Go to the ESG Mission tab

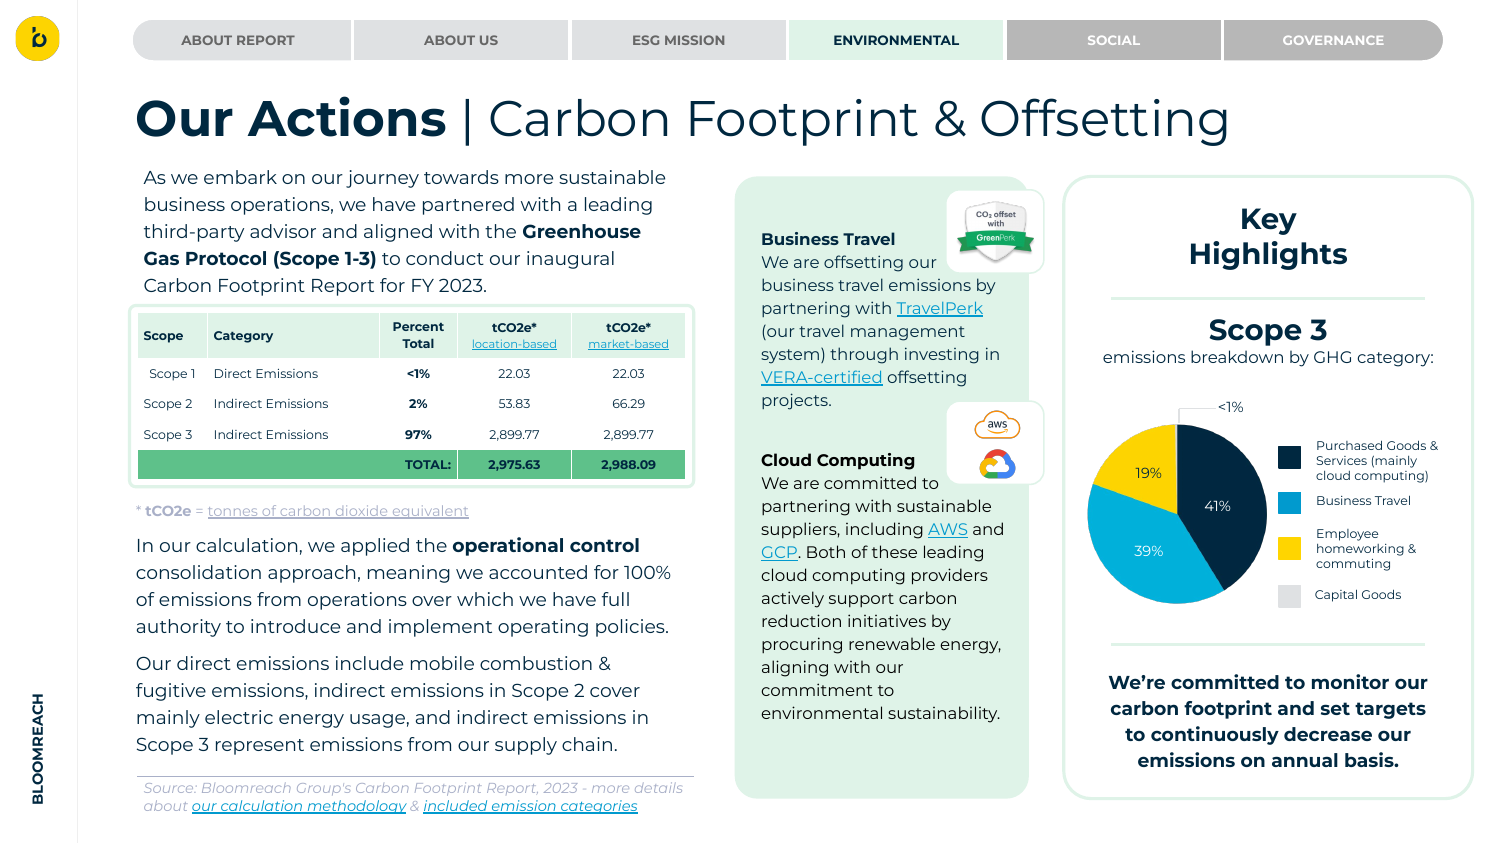[678, 40]
